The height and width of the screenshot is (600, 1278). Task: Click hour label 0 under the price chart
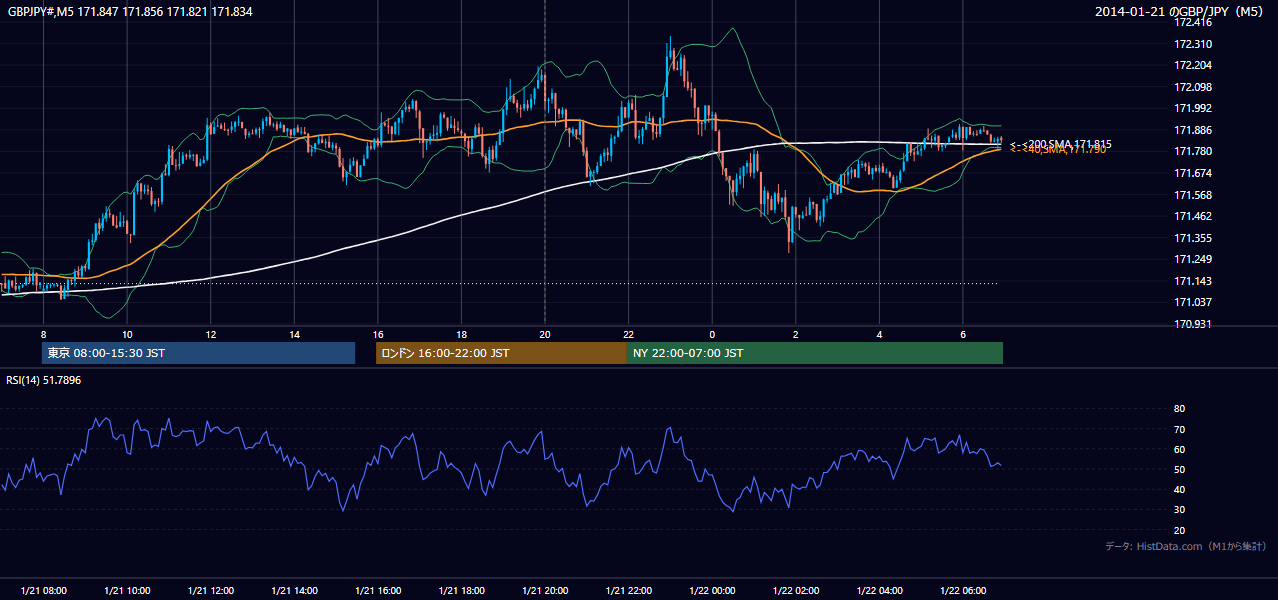[x=712, y=334]
